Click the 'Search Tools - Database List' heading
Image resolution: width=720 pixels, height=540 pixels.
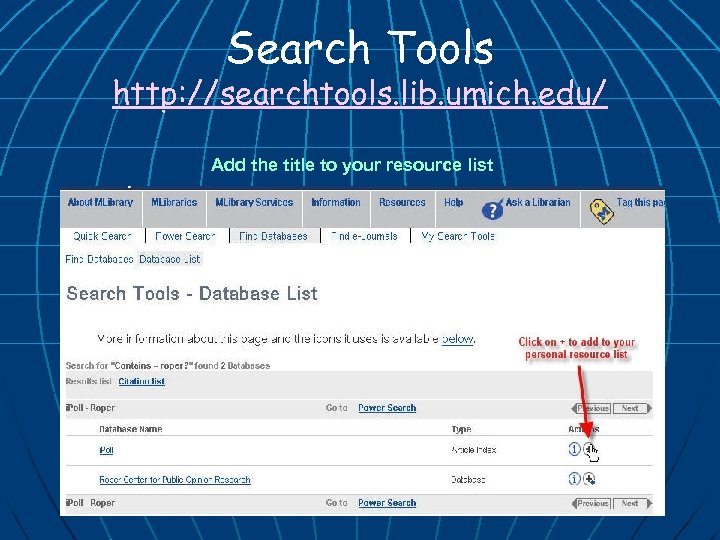[192, 294]
